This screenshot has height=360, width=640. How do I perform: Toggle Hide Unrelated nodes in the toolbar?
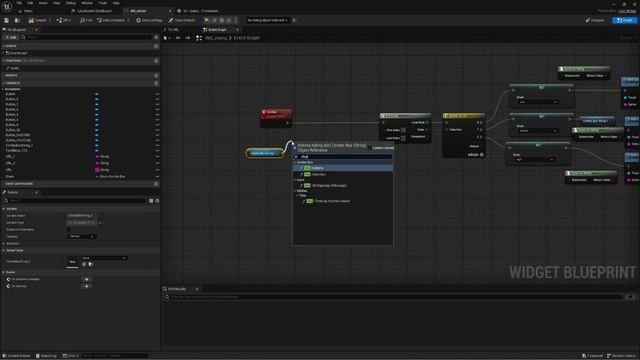(x=111, y=20)
